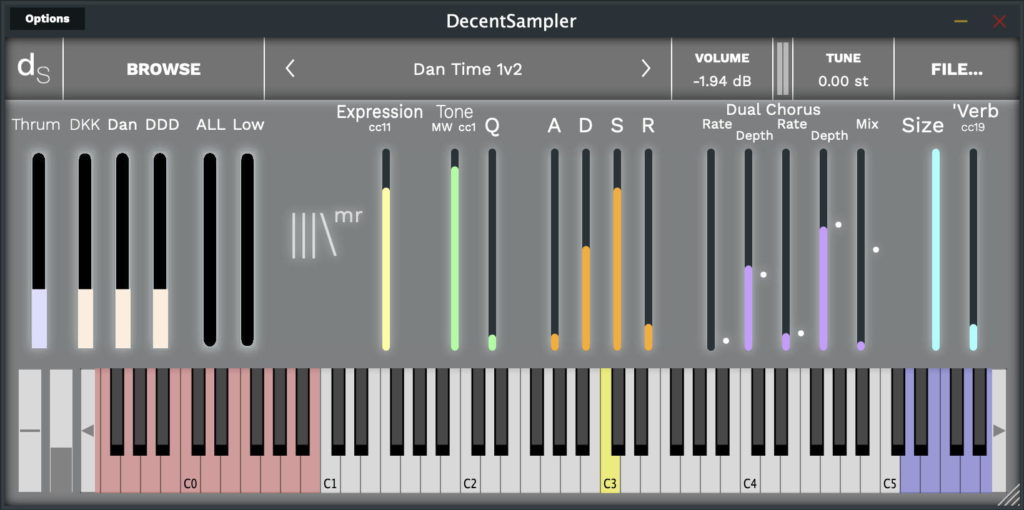Shift keyboard right with arrow
This screenshot has height=510, width=1024.
pos(999,430)
